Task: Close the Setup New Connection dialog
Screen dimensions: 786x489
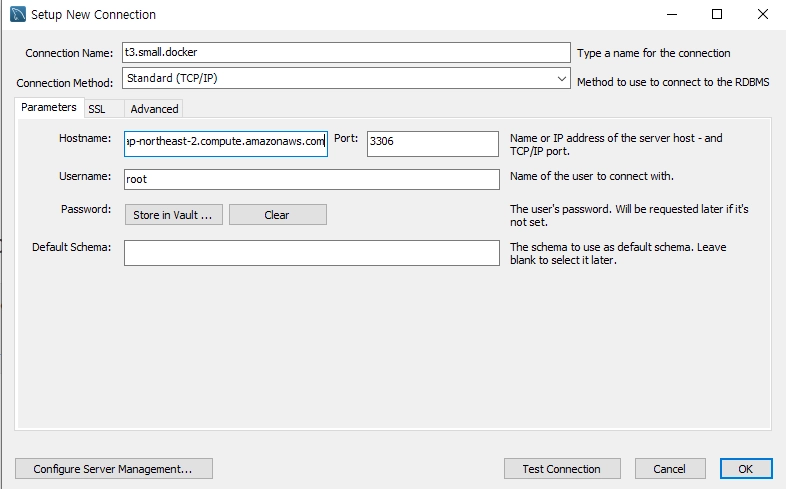Action: click(x=762, y=15)
